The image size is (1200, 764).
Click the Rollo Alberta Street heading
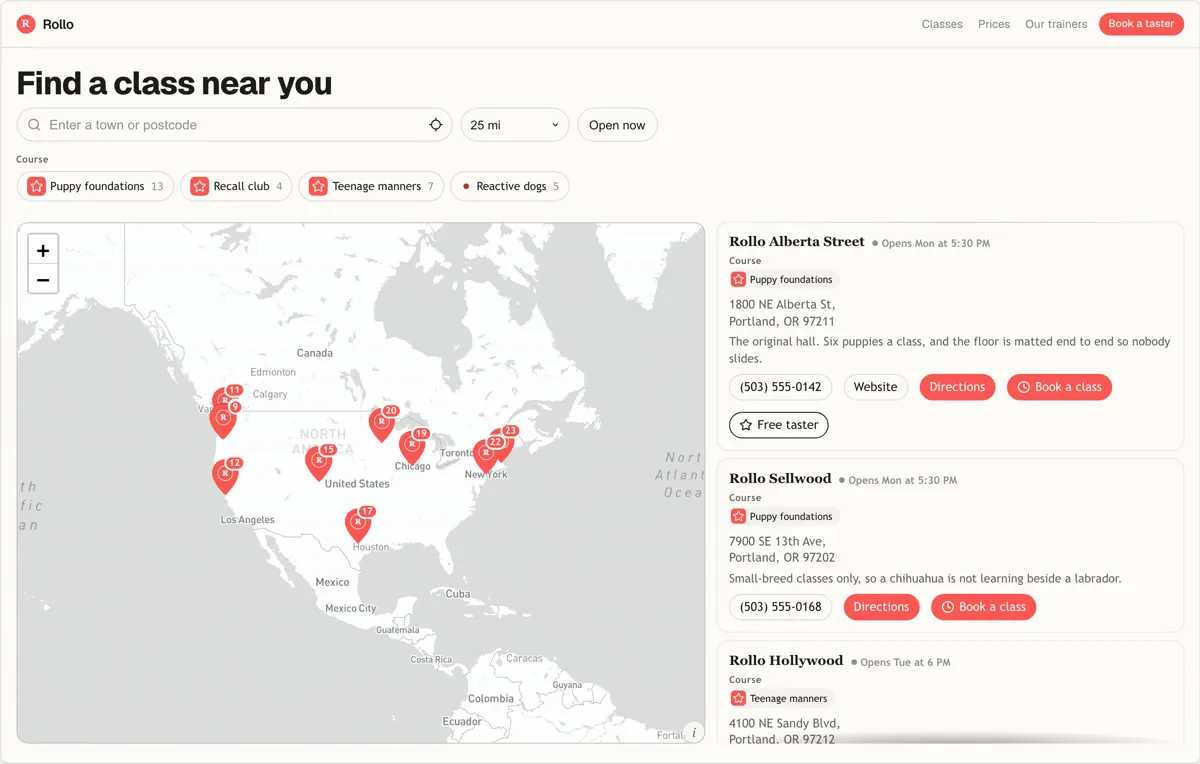(796, 242)
